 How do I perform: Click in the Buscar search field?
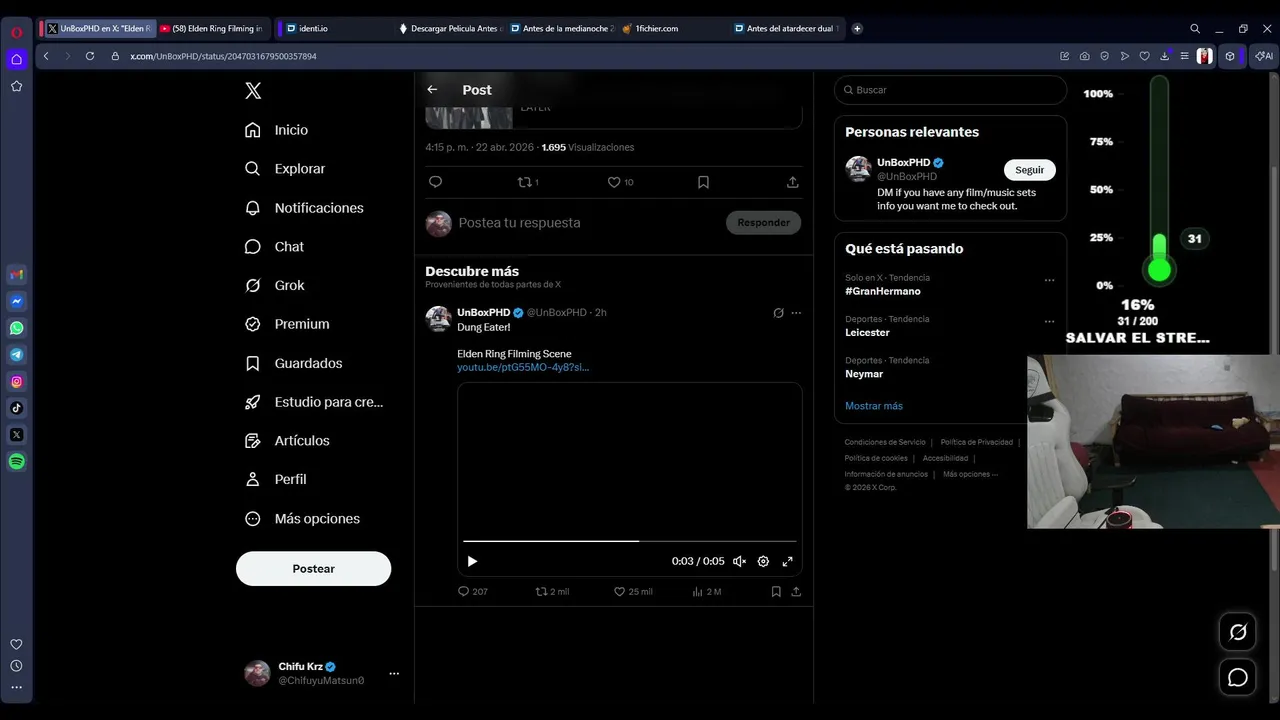(950, 90)
